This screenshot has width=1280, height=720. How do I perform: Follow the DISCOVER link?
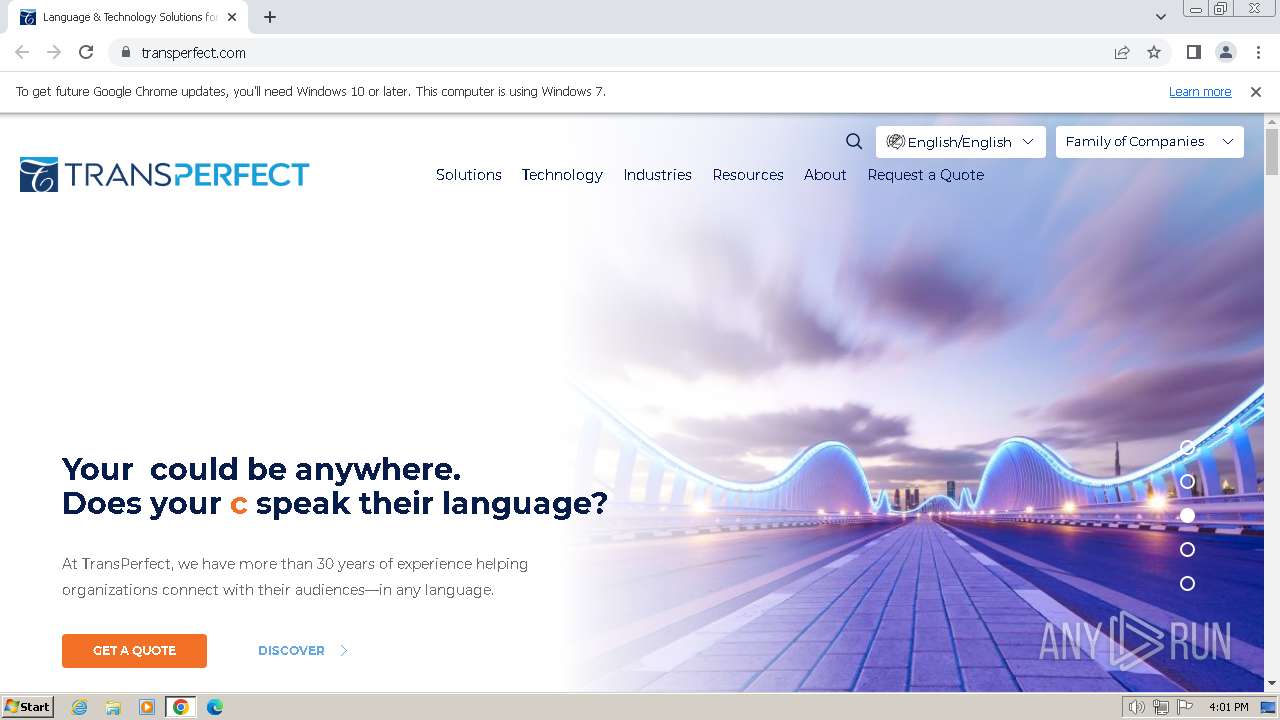(x=291, y=651)
